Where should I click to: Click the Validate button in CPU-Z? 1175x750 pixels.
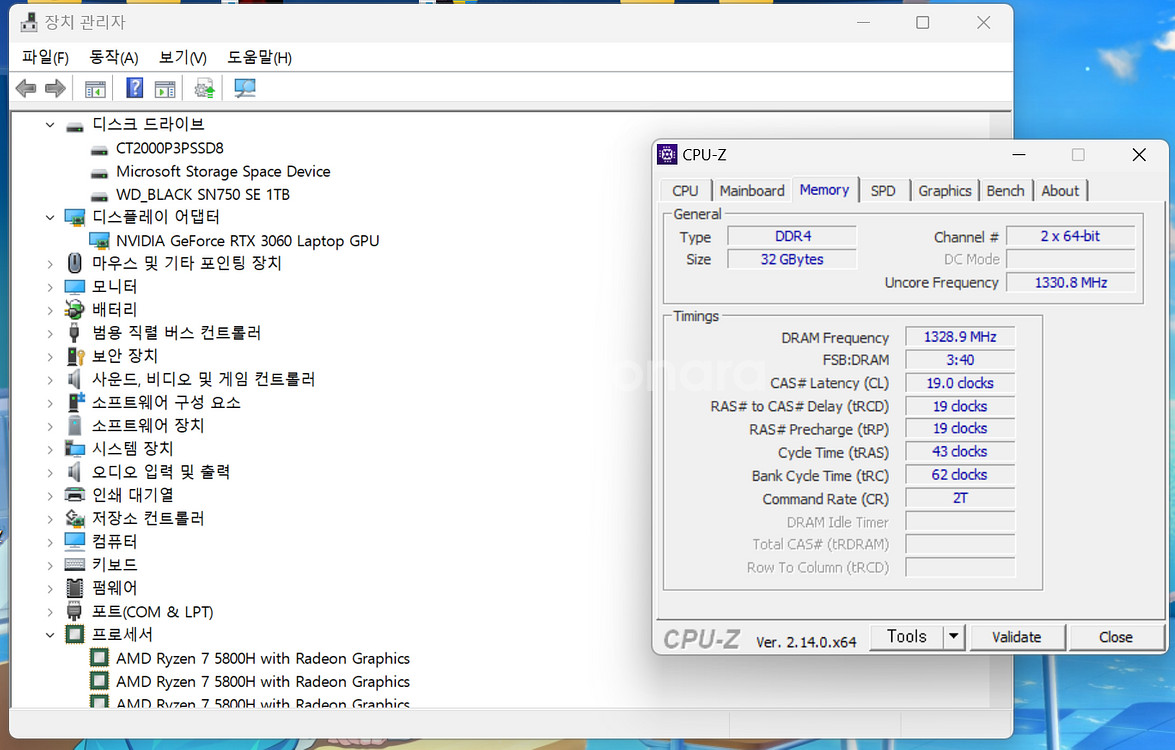tap(1016, 638)
